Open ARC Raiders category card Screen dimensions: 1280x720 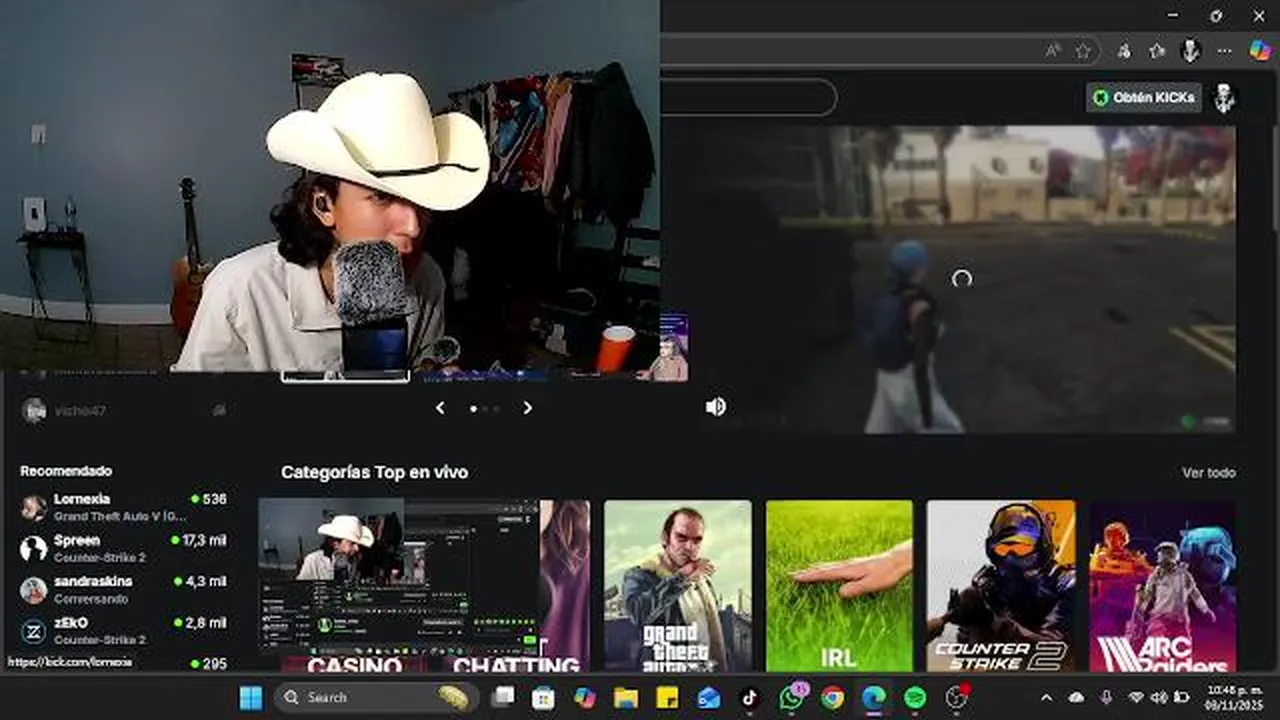click(1163, 586)
